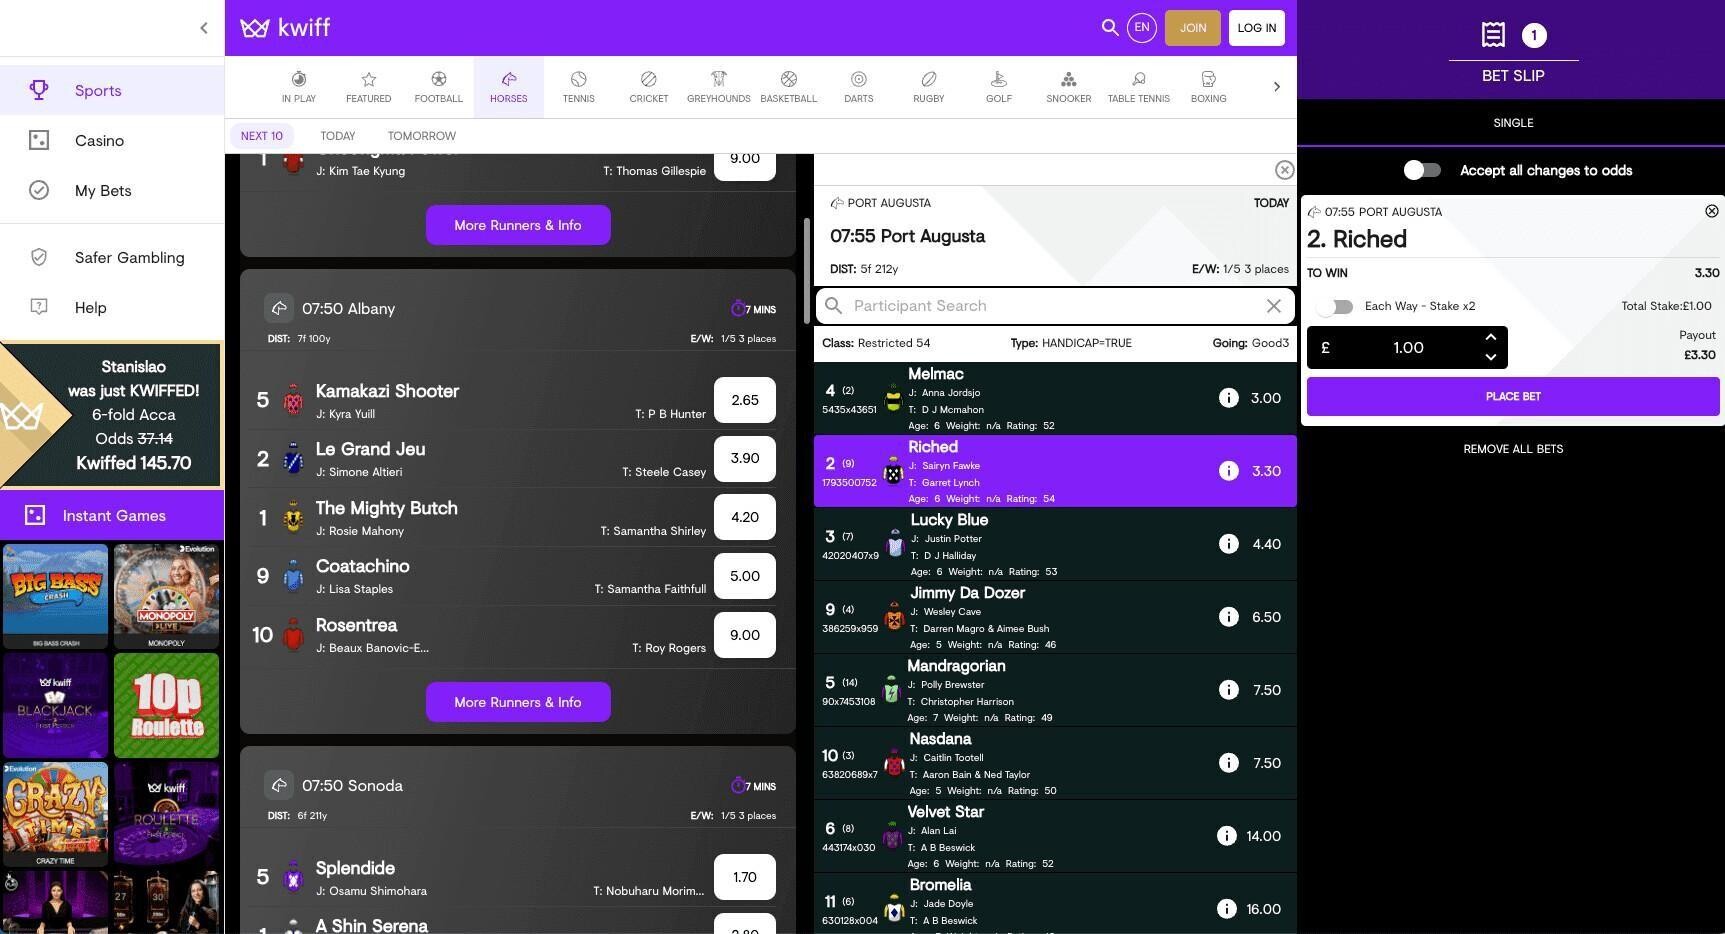
Task: Collapse the left sidebar chevron
Action: click(x=204, y=28)
